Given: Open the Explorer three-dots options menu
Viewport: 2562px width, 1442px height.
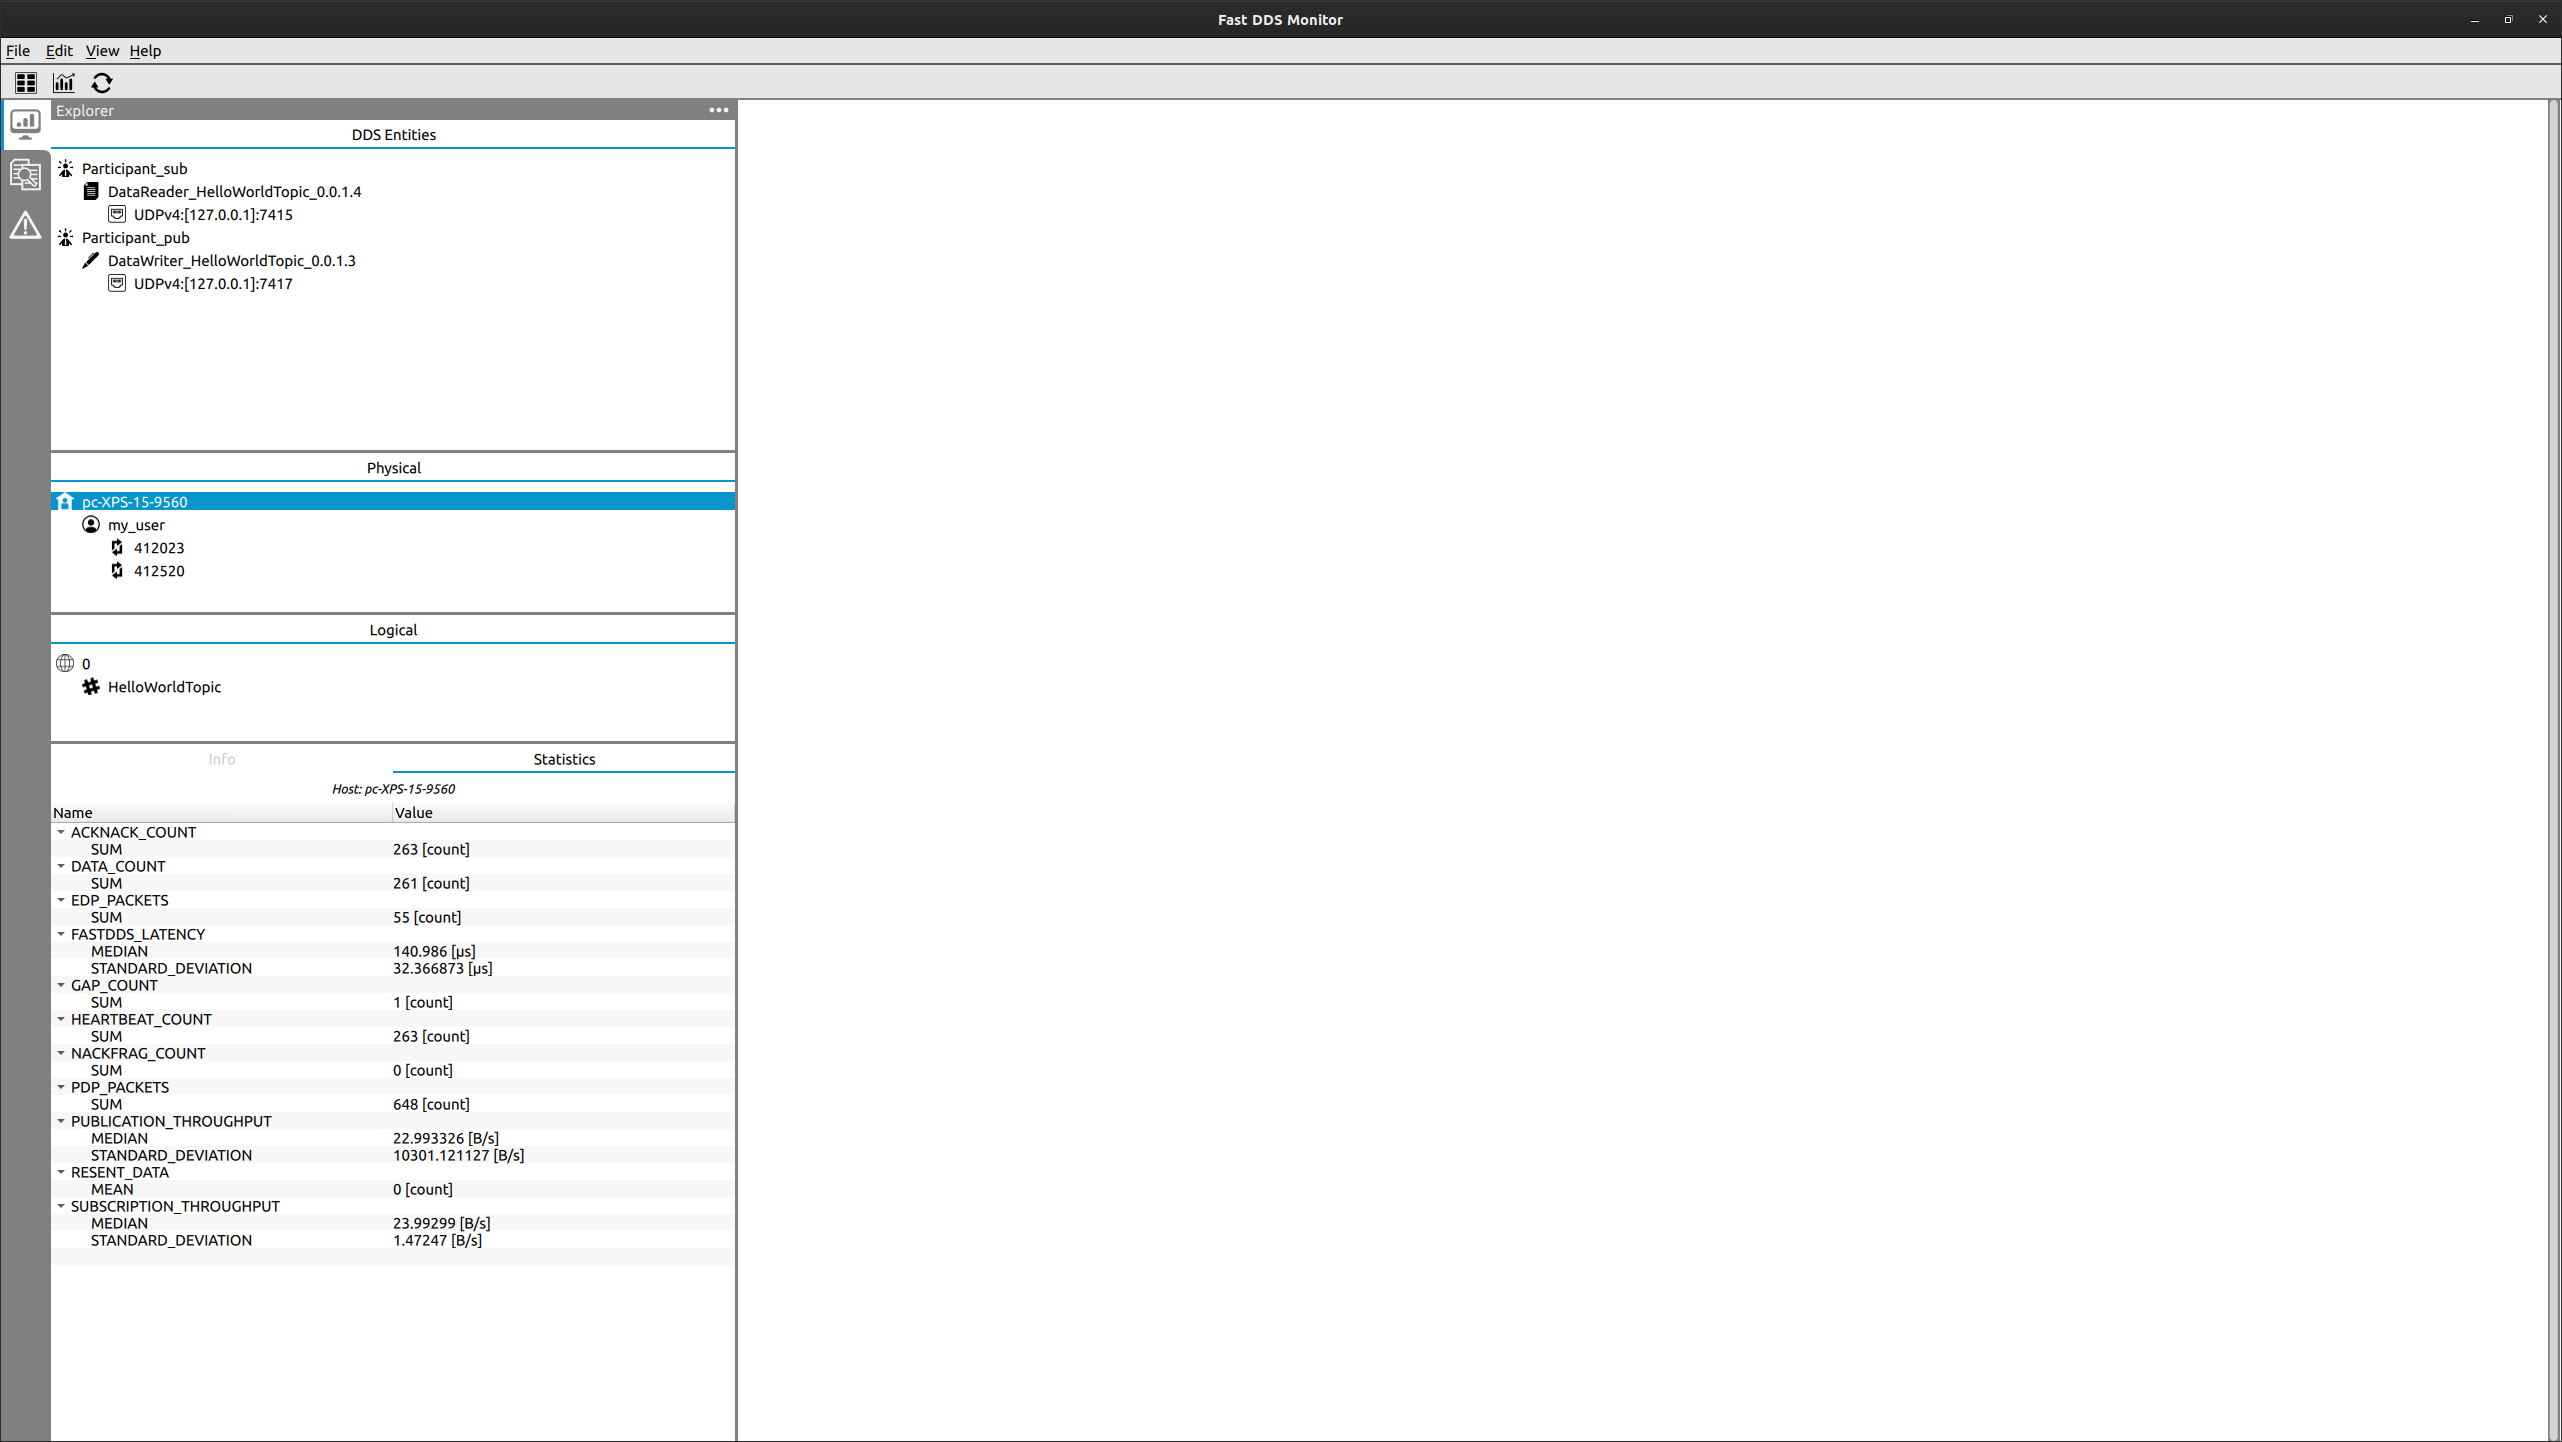Looking at the screenshot, I should [719, 110].
